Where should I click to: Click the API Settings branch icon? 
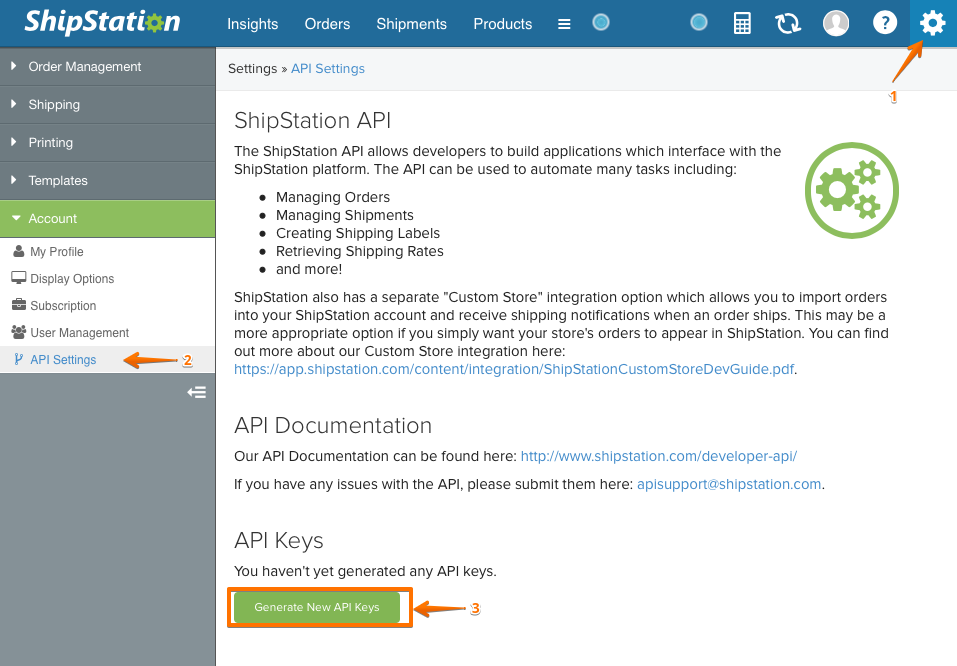tap(19, 359)
